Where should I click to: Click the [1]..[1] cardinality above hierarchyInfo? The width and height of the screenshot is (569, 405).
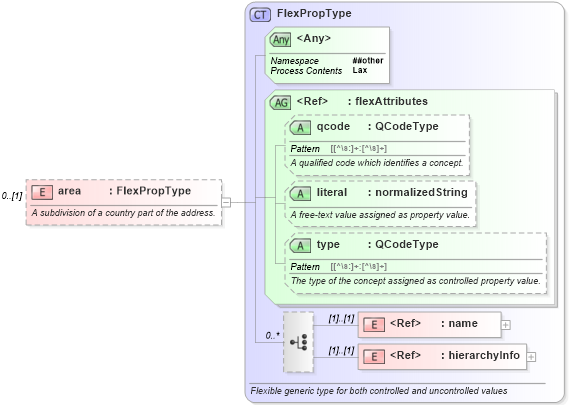point(341,351)
